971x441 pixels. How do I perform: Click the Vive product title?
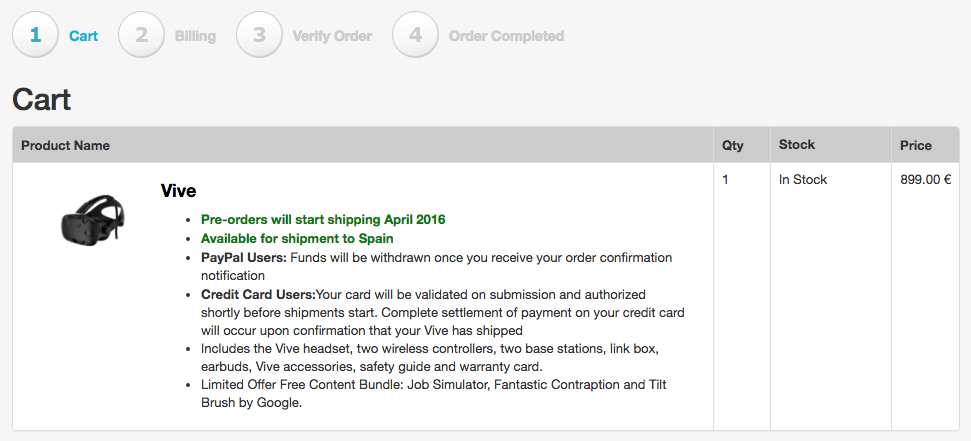click(x=178, y=190)
